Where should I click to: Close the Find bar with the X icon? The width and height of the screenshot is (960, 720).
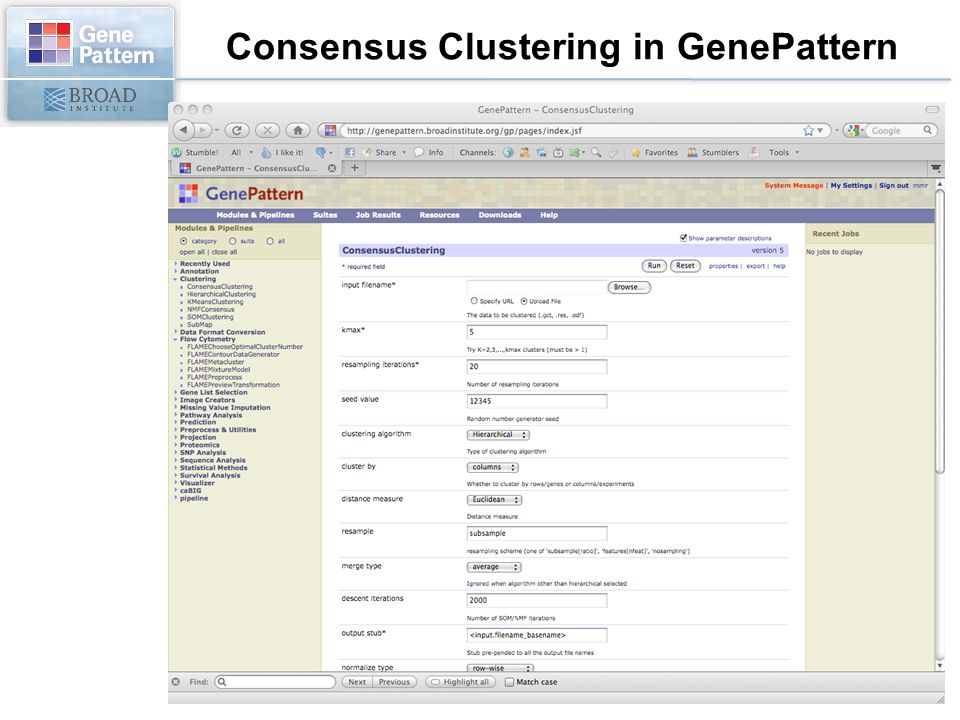(x=176, y=681)
